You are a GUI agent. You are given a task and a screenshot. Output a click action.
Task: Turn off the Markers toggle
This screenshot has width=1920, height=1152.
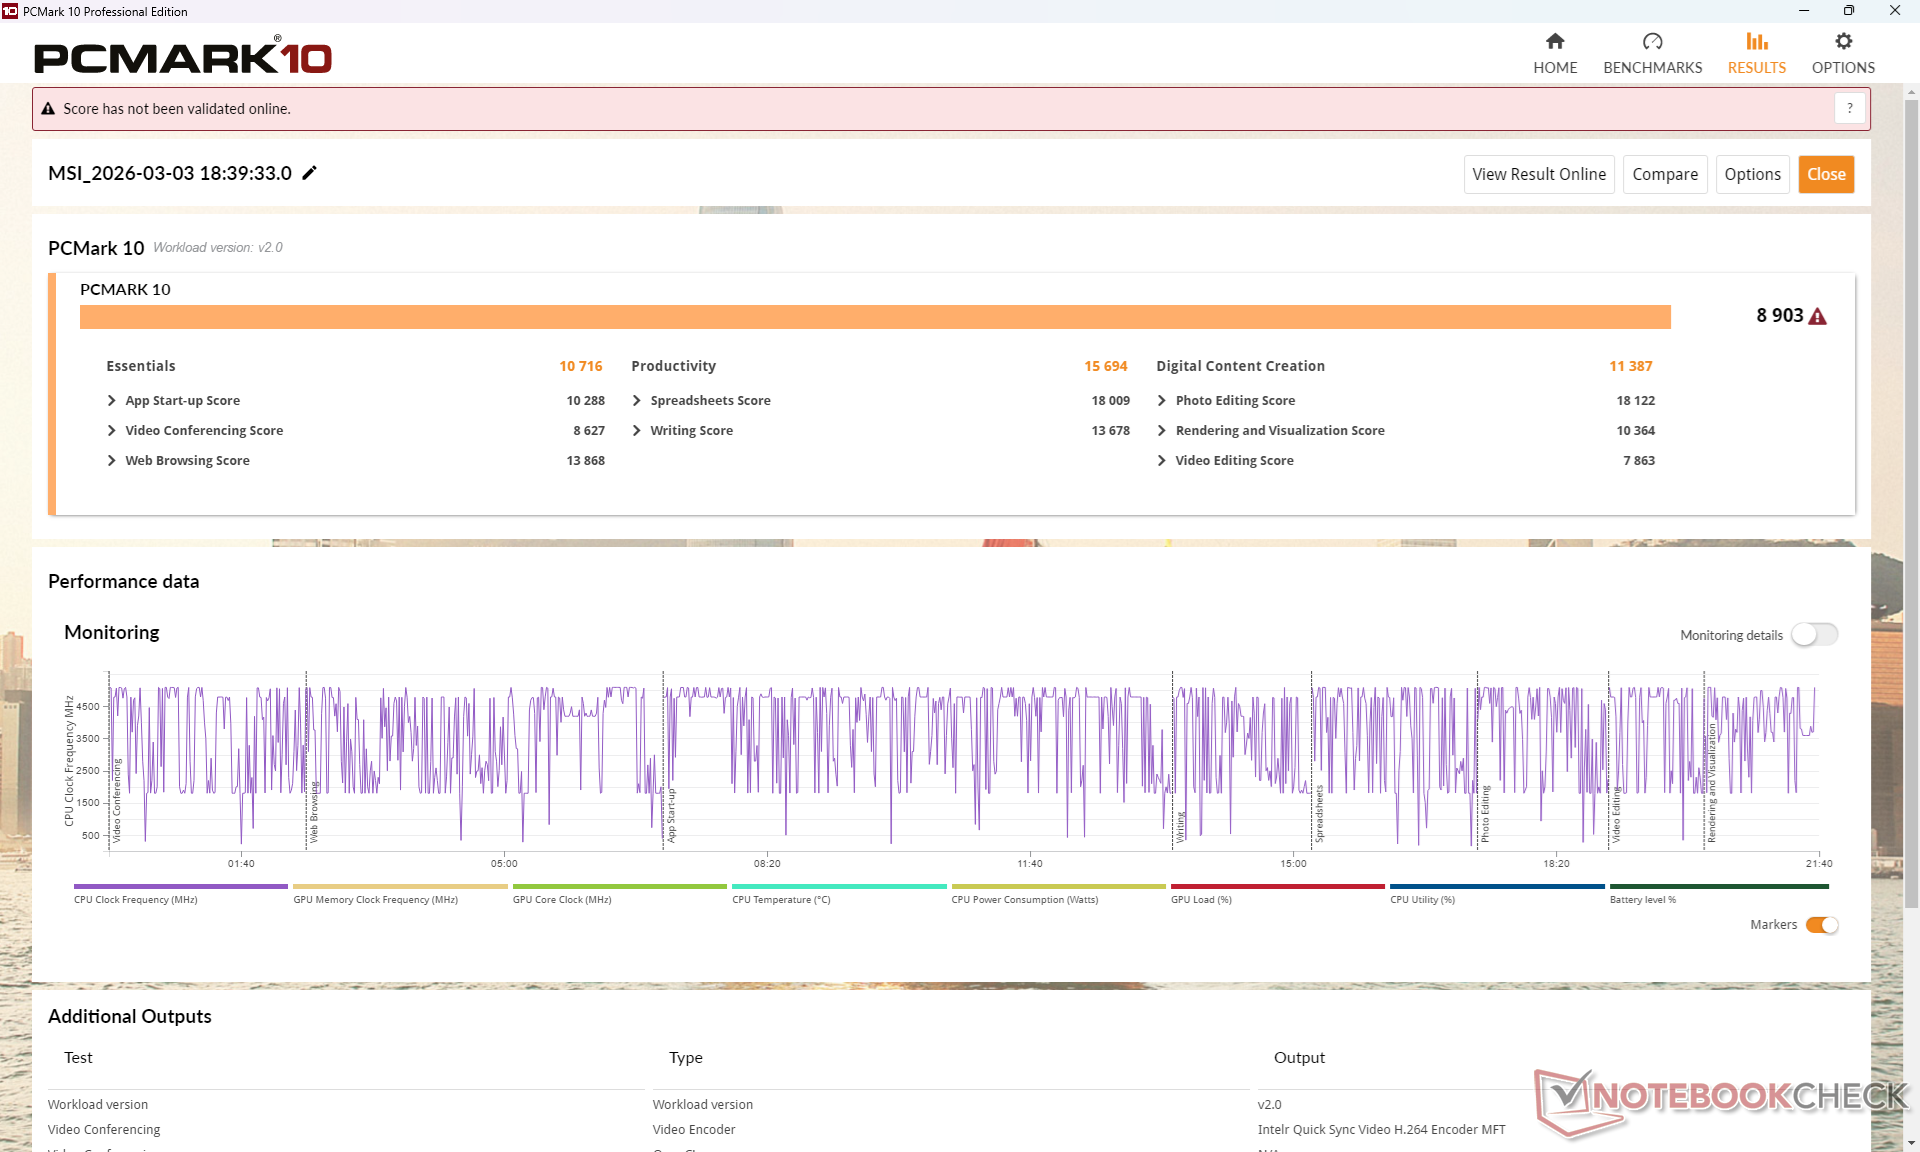click(x=1821, y=925)
